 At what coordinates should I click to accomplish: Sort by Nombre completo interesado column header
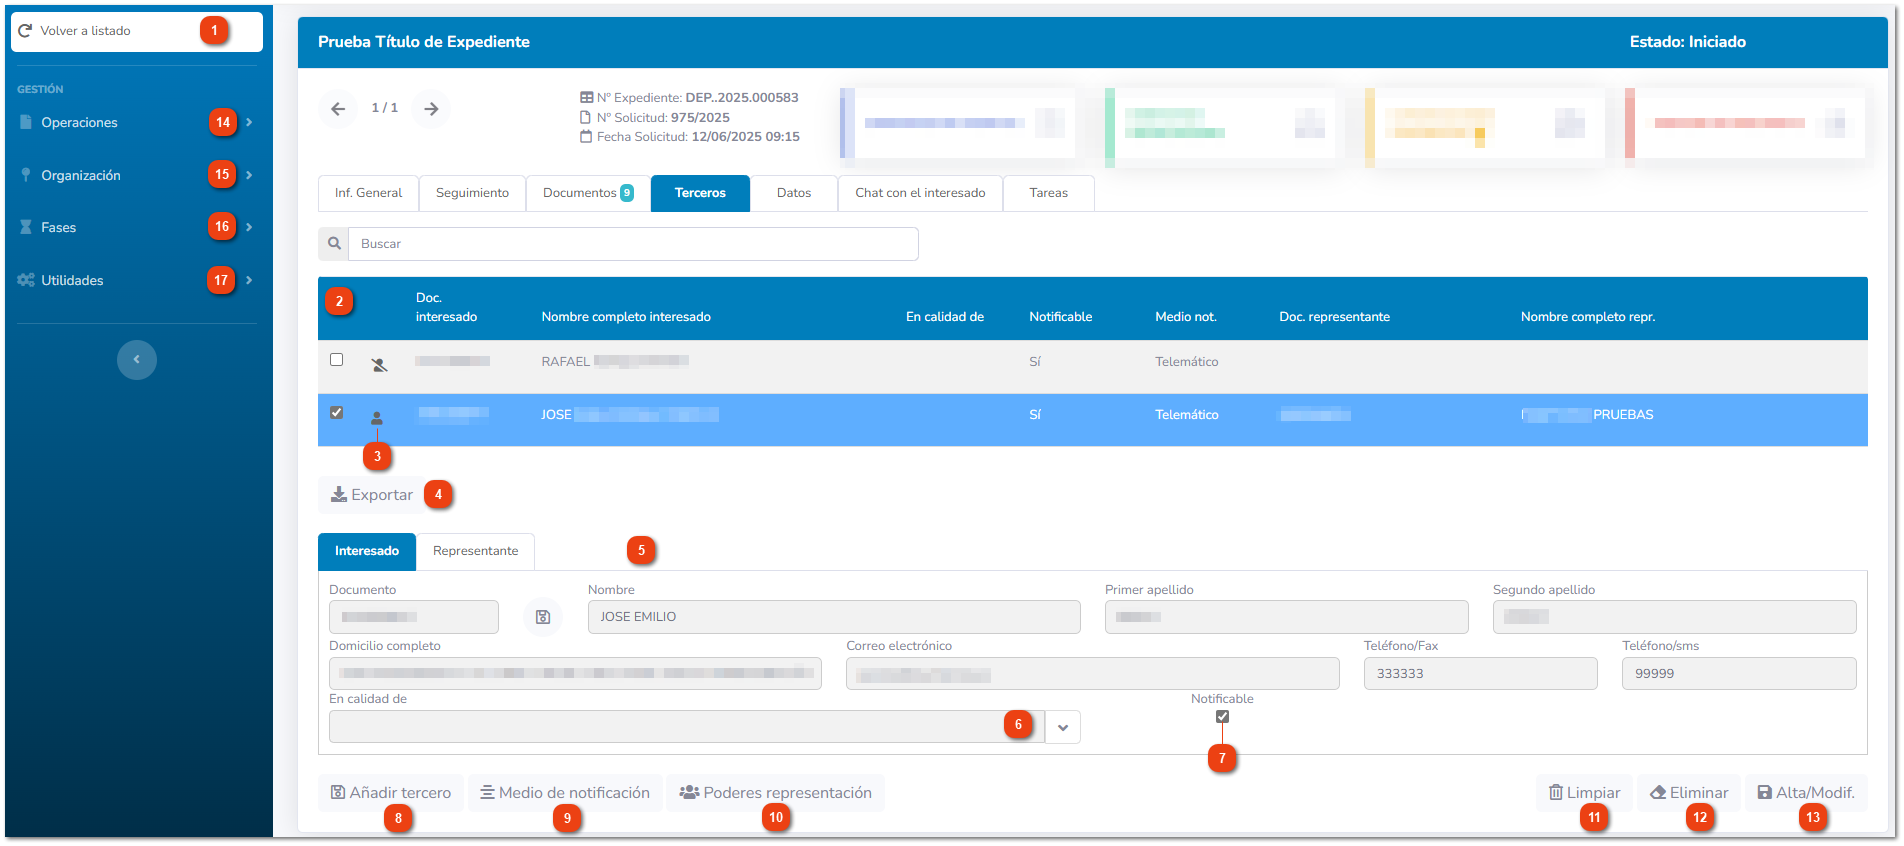pyautogui.click(x=626, y=317)
